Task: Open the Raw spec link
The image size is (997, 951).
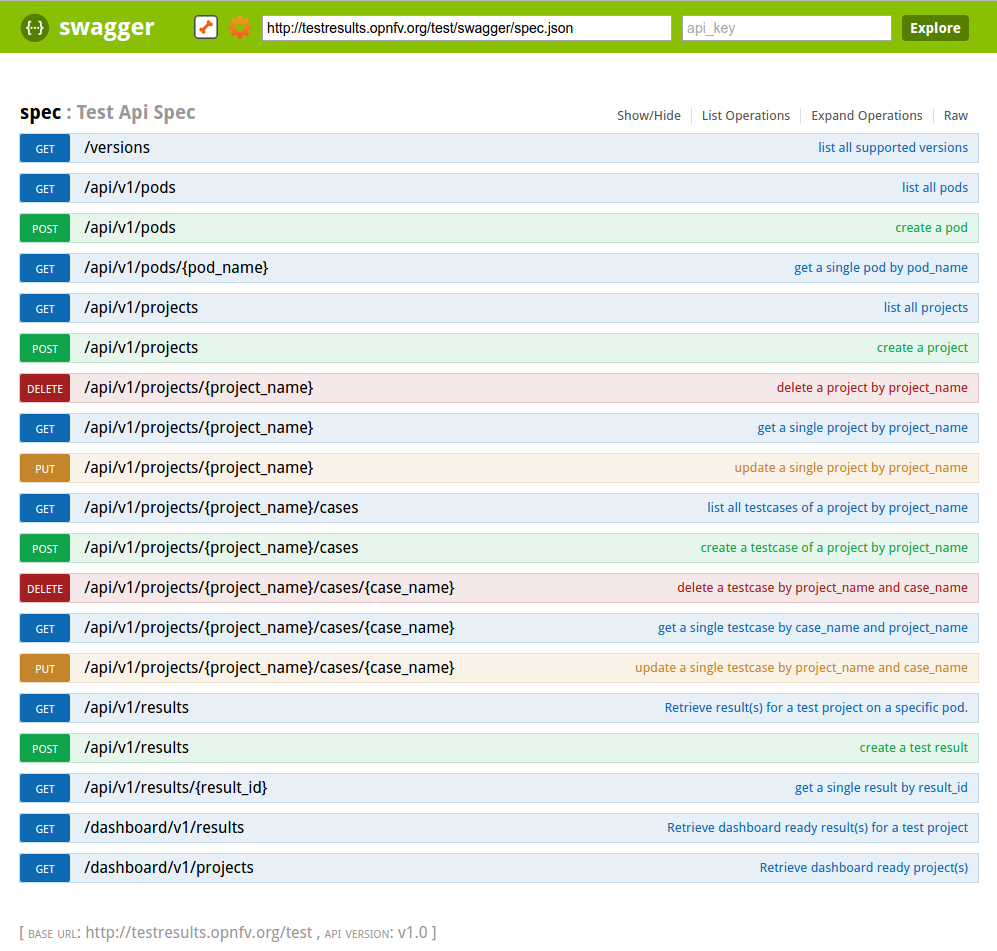Action: pyautogui.click(x=955, y=116)
